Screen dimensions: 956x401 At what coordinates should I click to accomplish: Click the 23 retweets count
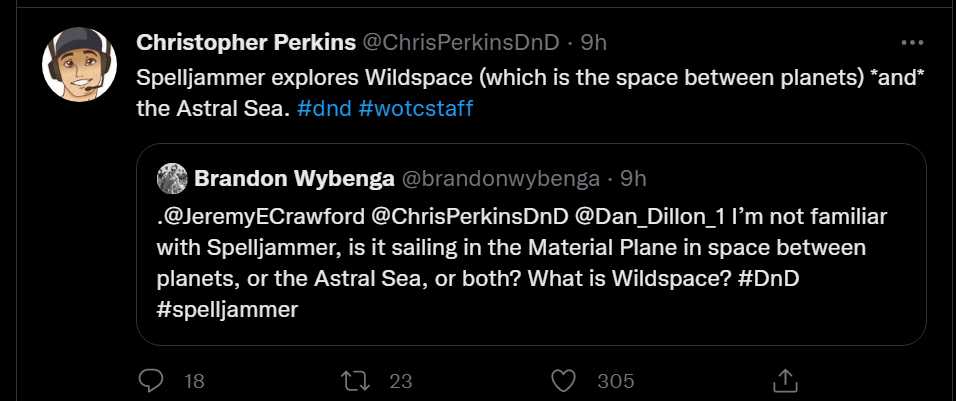click(401, 380)
